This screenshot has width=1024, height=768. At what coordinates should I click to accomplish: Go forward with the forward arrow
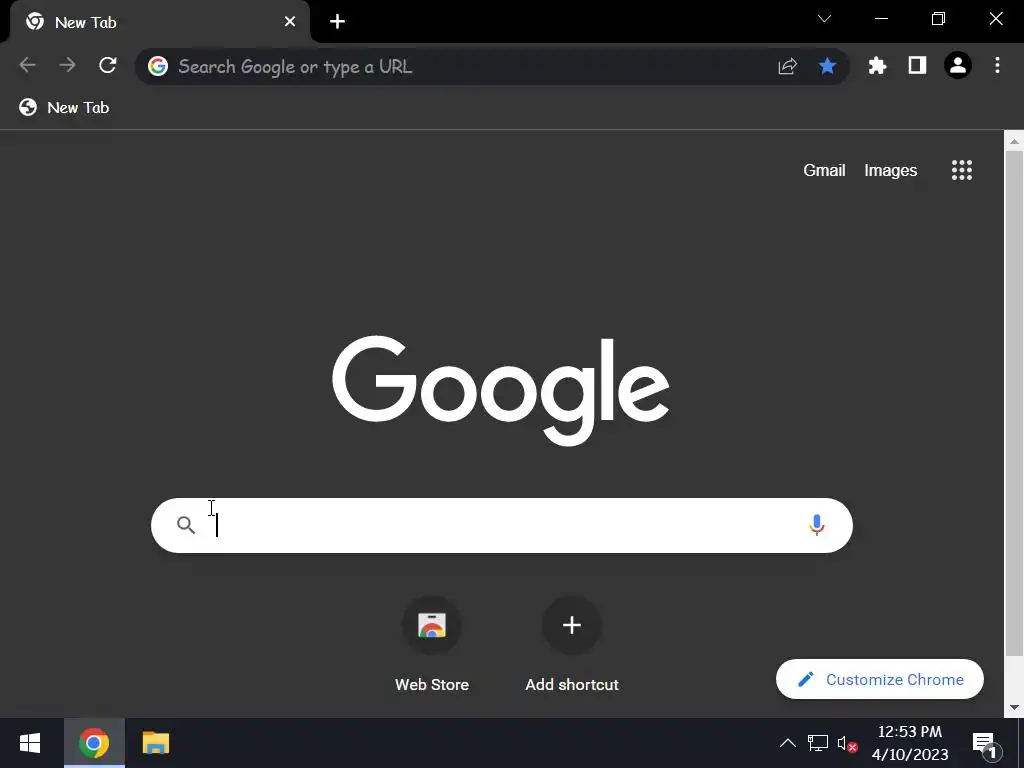(67, 65)
